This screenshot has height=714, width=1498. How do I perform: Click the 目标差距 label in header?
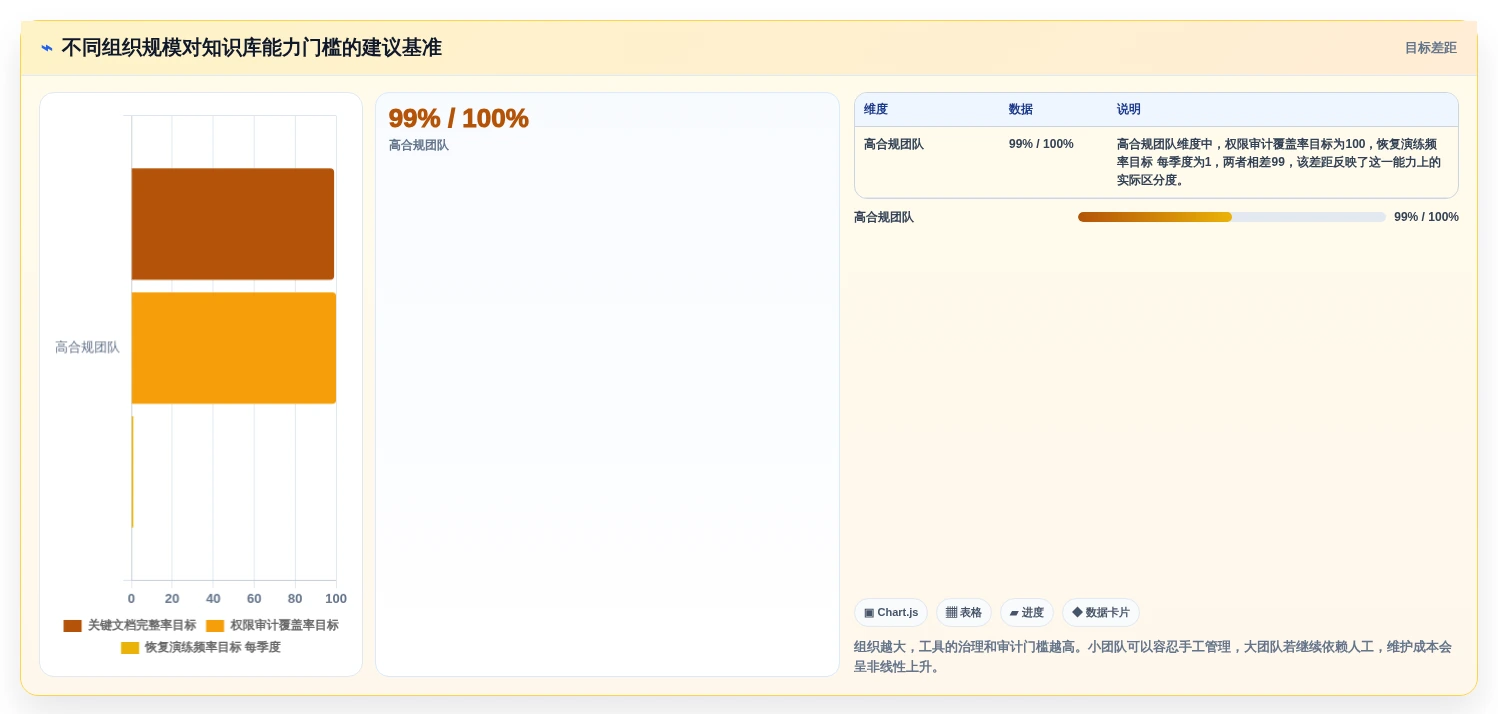[x=1431, y=48]
